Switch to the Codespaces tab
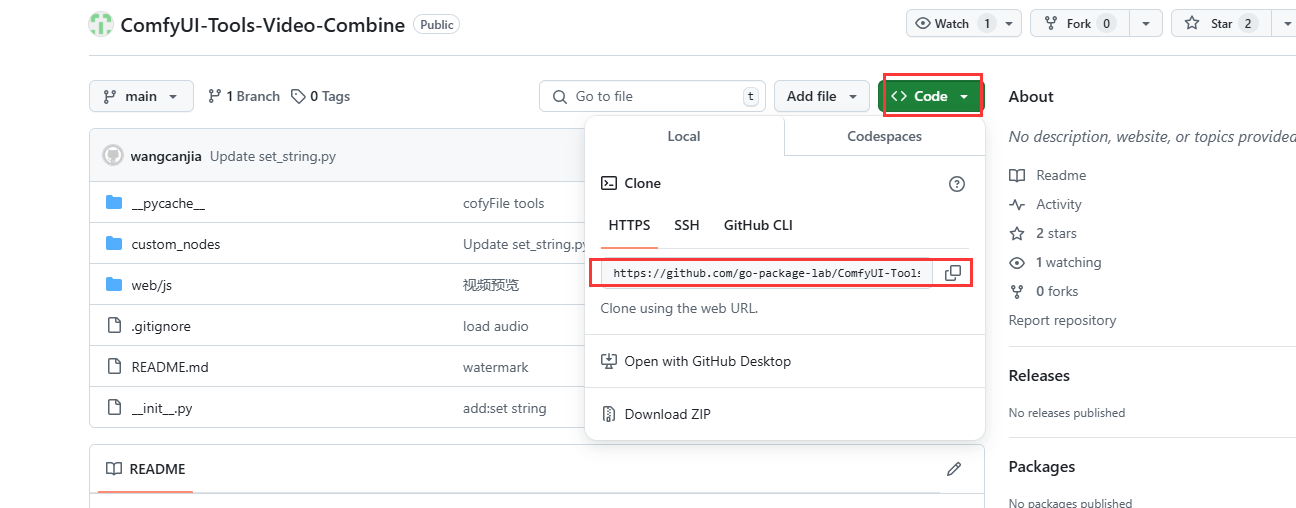Image resolution: width=1296 pixels, height=508 pixels. (885, 136)
